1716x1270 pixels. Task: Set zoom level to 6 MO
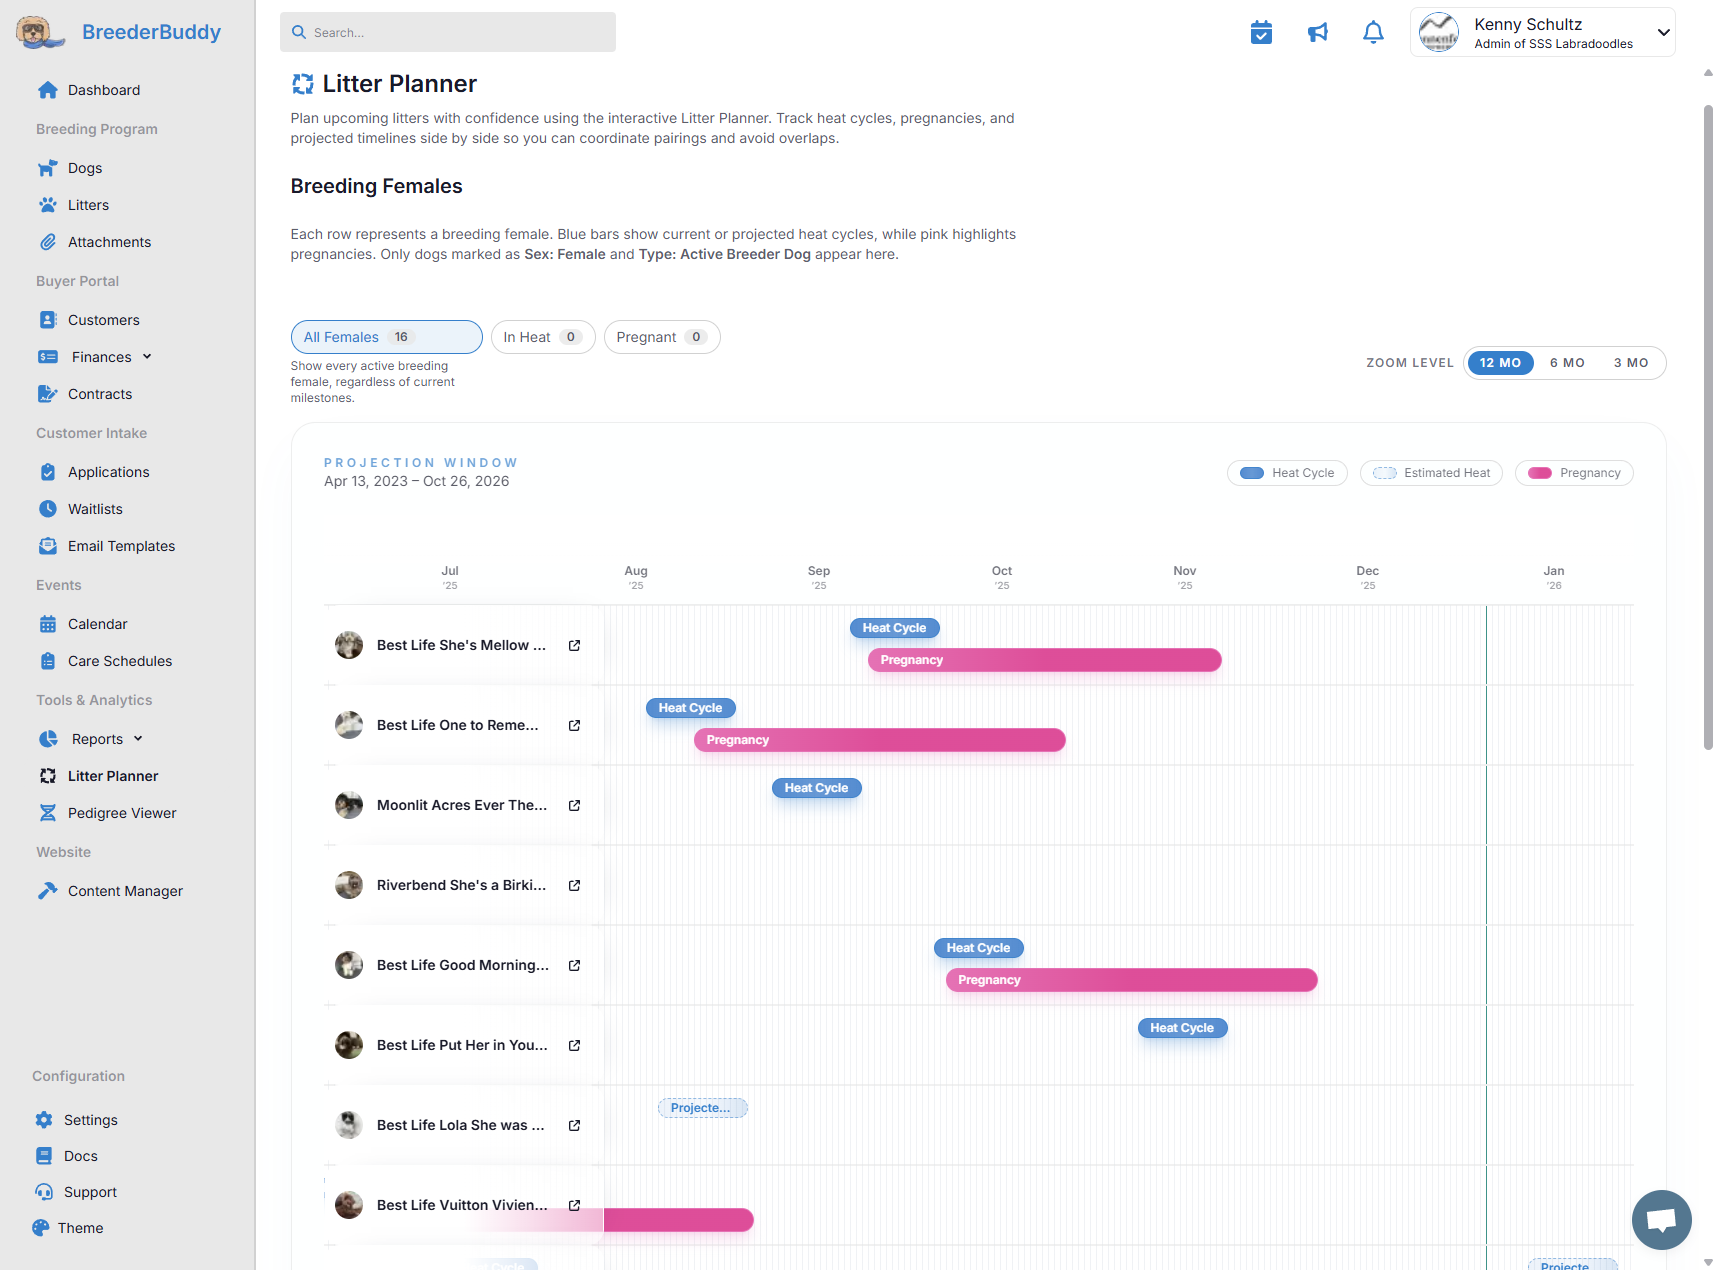[x=1566, y=363]
